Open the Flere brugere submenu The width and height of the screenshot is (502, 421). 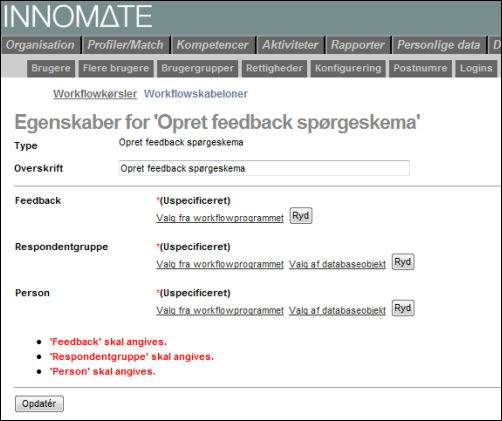(116, 68)
